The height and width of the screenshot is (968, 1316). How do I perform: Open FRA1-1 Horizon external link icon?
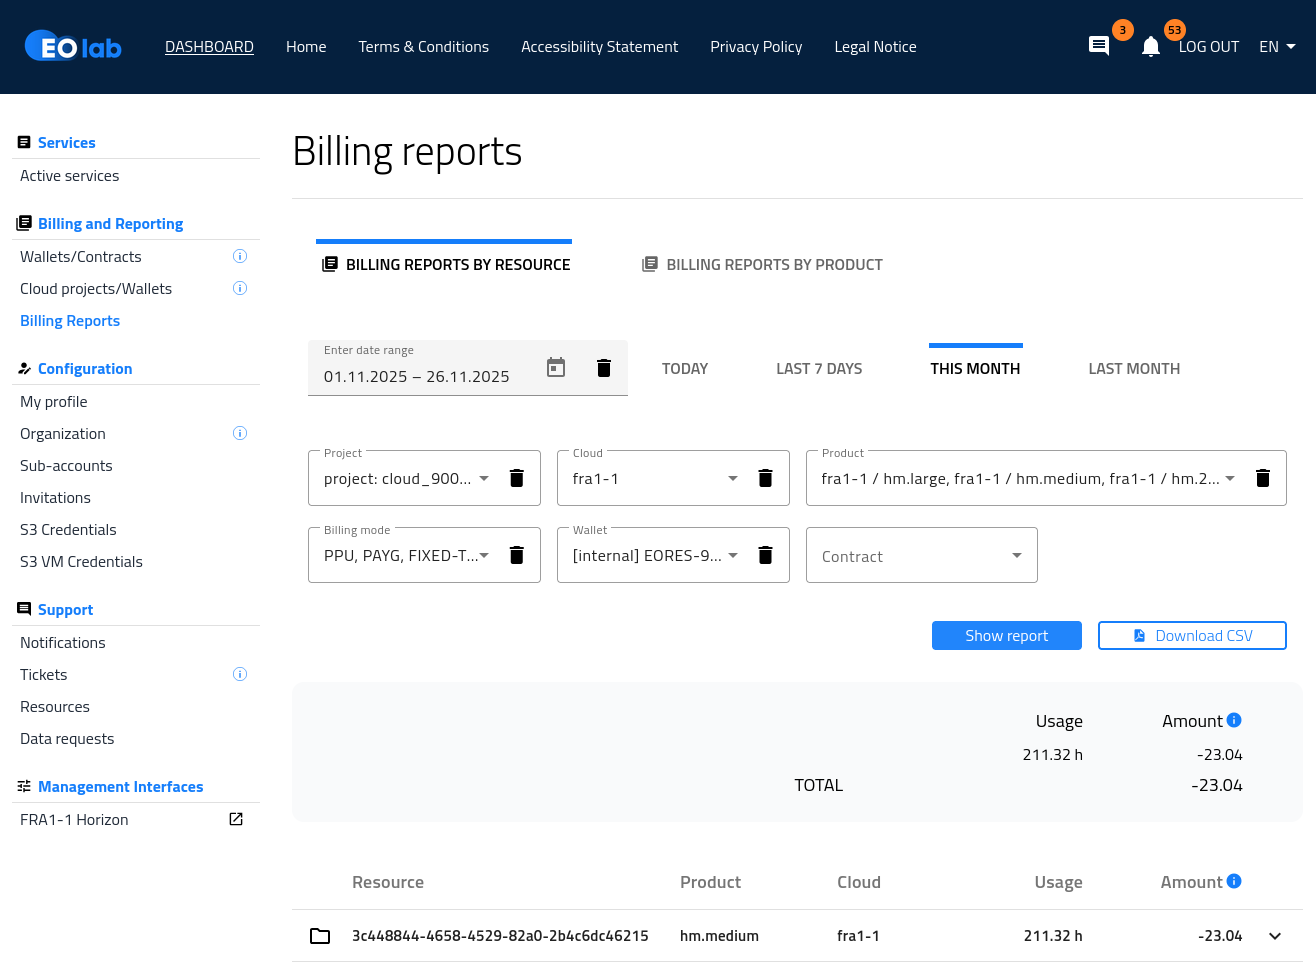coord(236,820)
